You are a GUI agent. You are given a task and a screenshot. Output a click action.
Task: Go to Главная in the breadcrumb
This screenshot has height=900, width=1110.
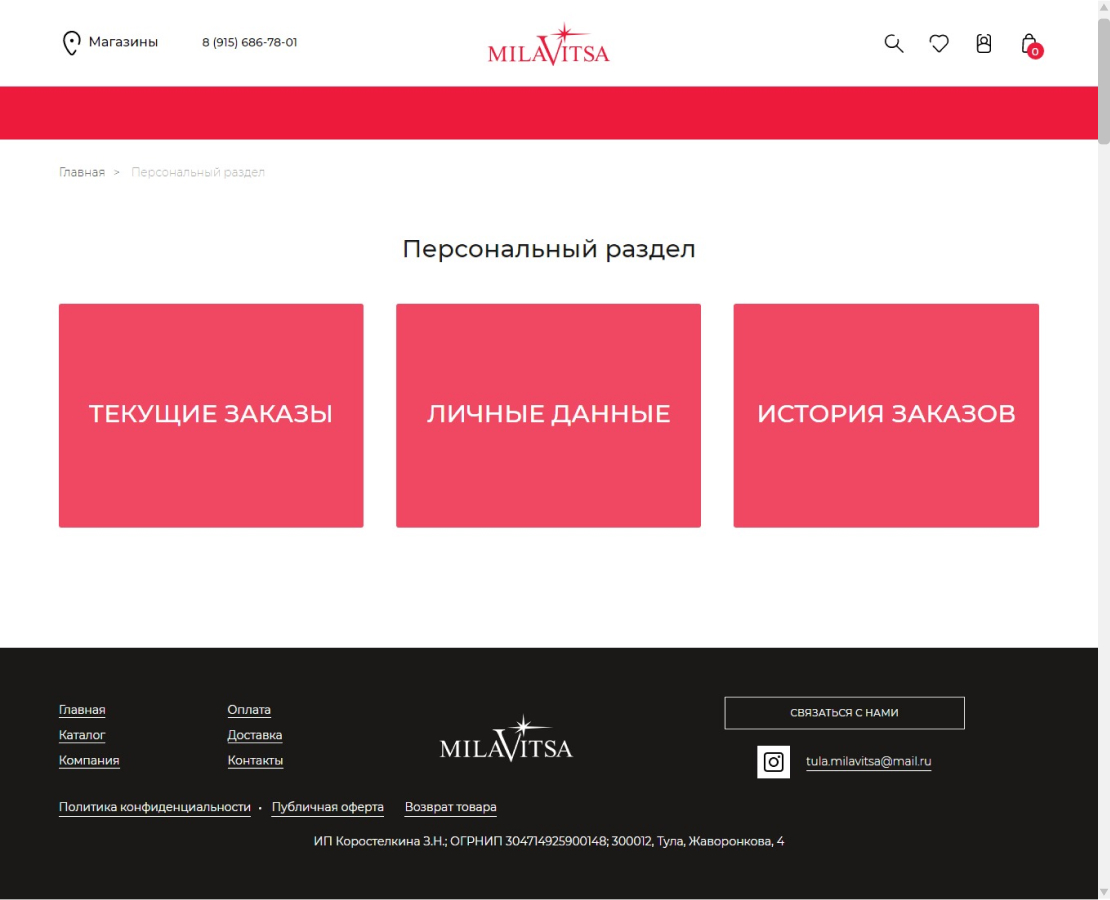pyautogui.click(x=81, y=172)
